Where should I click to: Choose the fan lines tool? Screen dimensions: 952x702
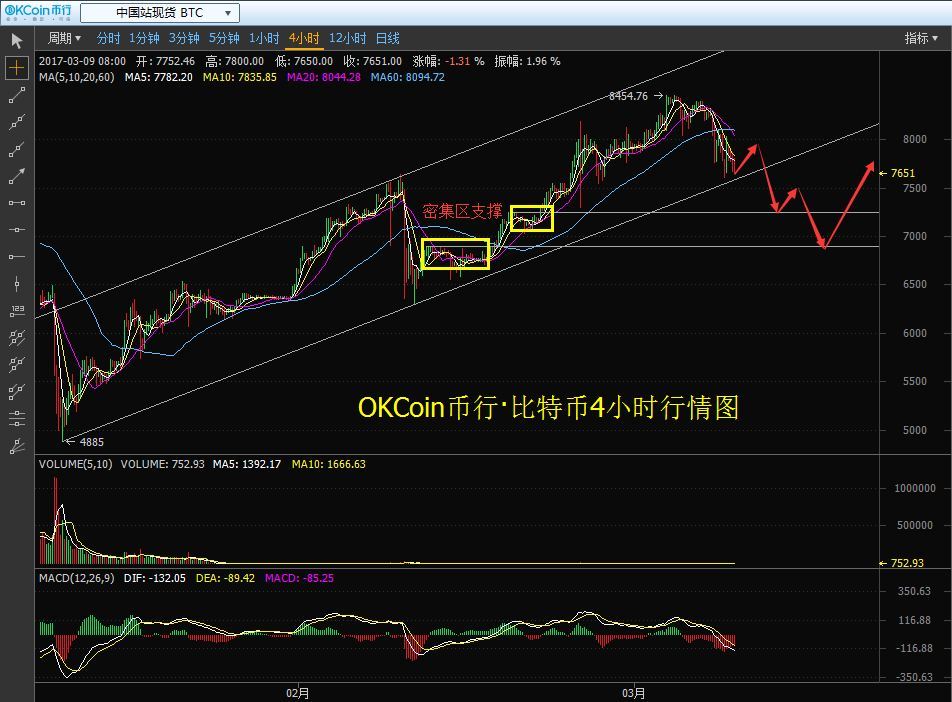(16, 446)
